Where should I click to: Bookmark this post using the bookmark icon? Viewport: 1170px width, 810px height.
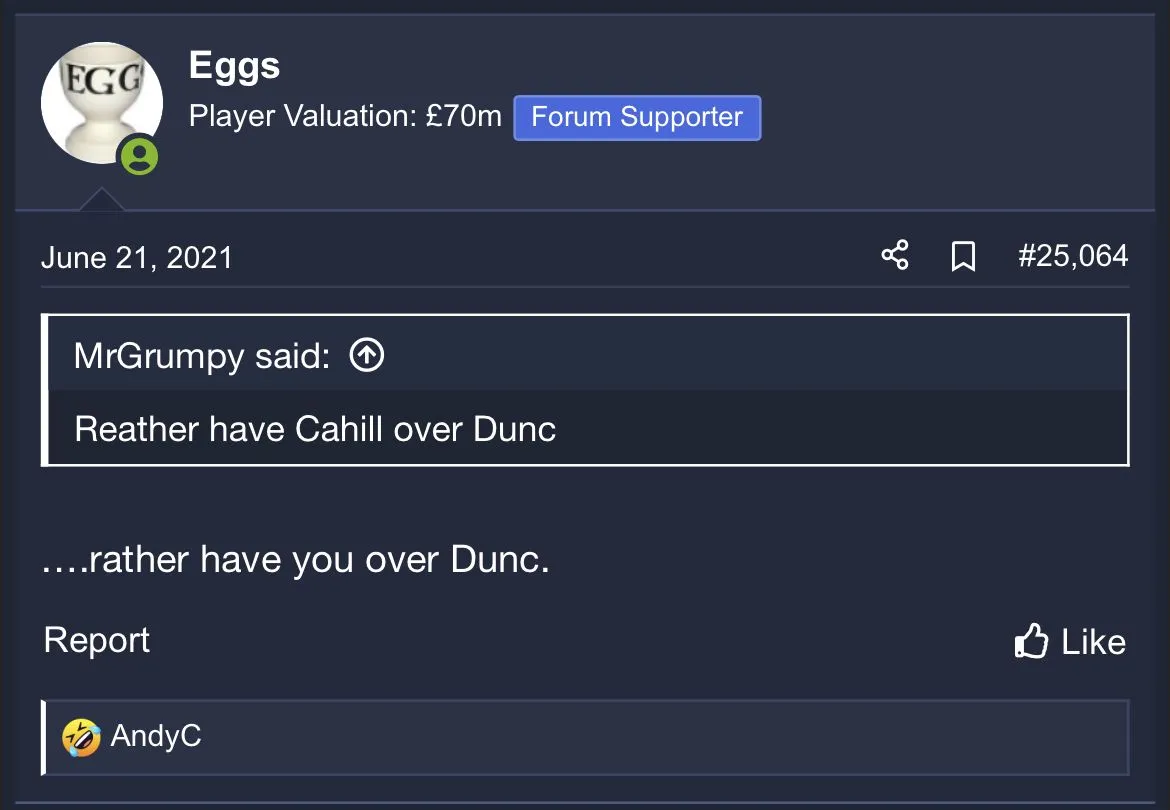pyautogui.click(x=962, y=257)
